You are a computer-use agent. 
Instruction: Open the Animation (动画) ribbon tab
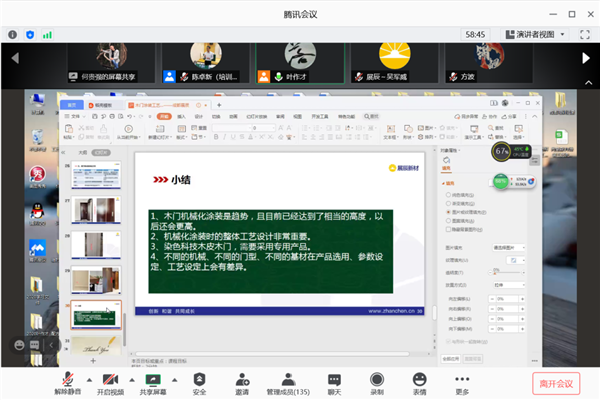[x=233, y=116]
